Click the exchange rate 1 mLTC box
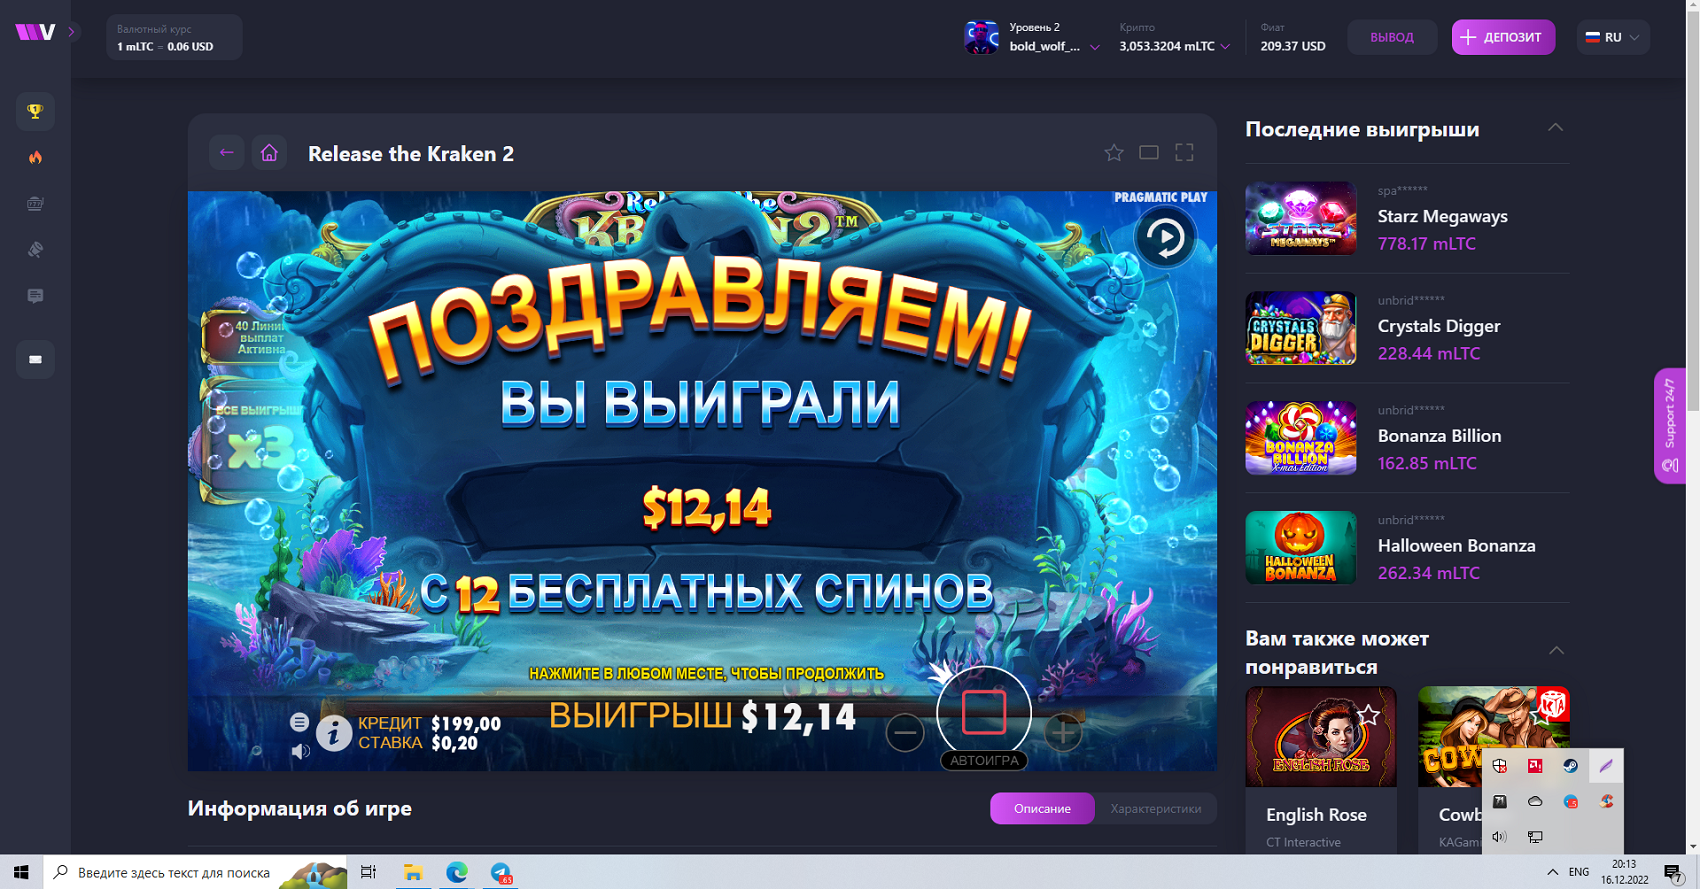The width and height of the screenshot is (1700, 889). click(174, 37)
